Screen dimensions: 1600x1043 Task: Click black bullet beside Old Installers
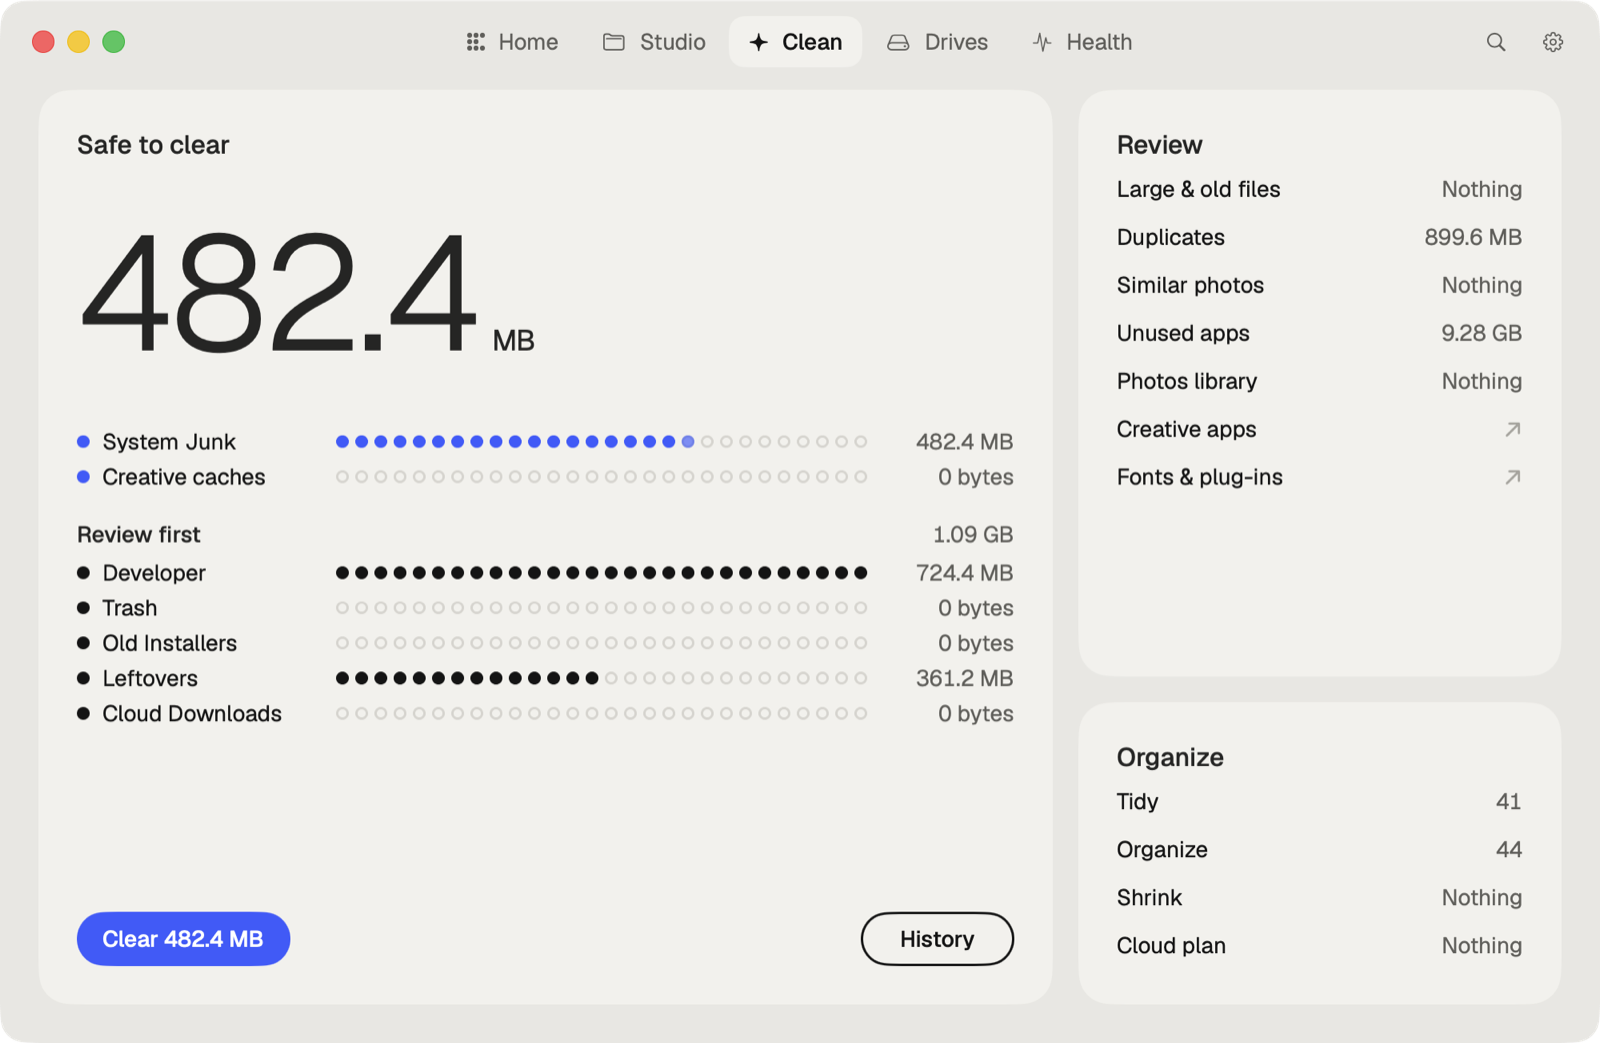click(x=83, y=643)
